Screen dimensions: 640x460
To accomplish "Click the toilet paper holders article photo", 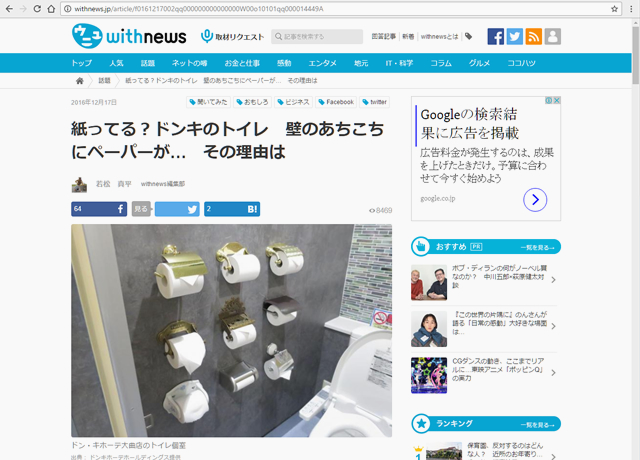I will coord(231,331).
